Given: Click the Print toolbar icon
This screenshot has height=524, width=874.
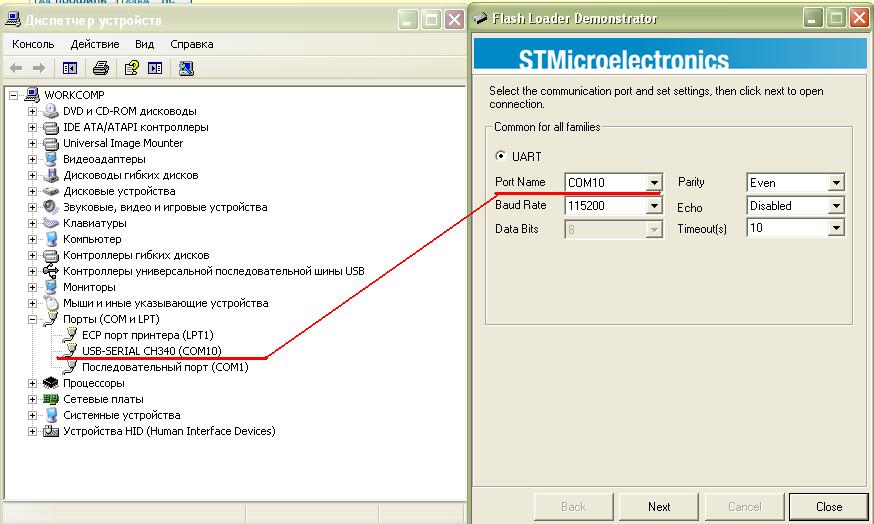Looking at the screenshot, I should [x=100, y=68].
